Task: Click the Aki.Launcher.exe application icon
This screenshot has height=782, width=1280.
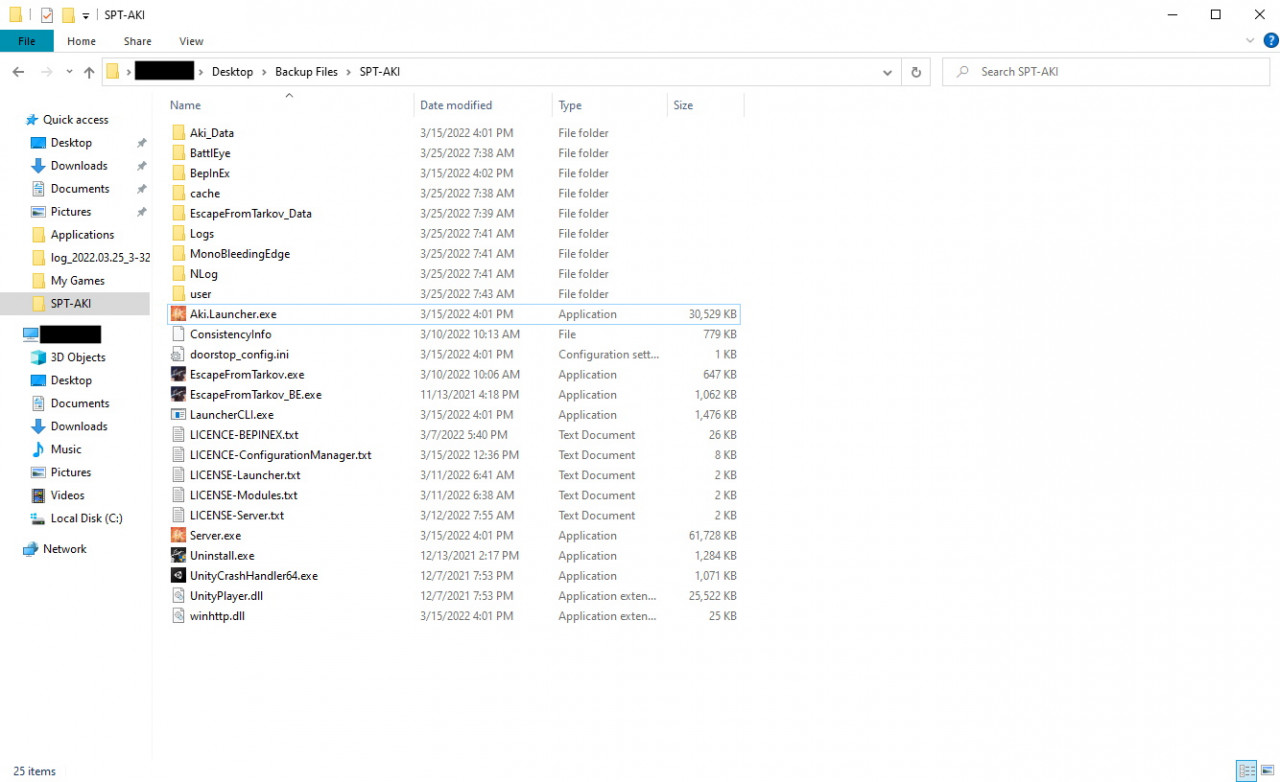Action: pos(179,314)
